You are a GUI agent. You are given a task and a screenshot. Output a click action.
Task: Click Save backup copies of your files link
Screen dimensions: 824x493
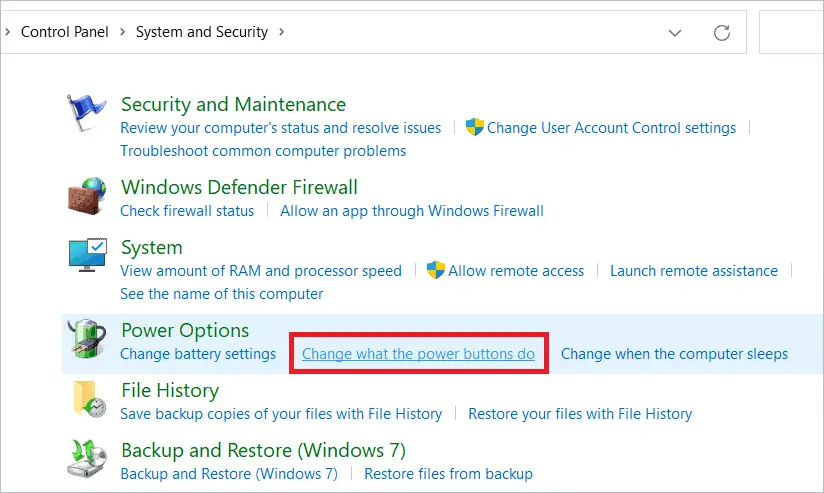point(281,414)
